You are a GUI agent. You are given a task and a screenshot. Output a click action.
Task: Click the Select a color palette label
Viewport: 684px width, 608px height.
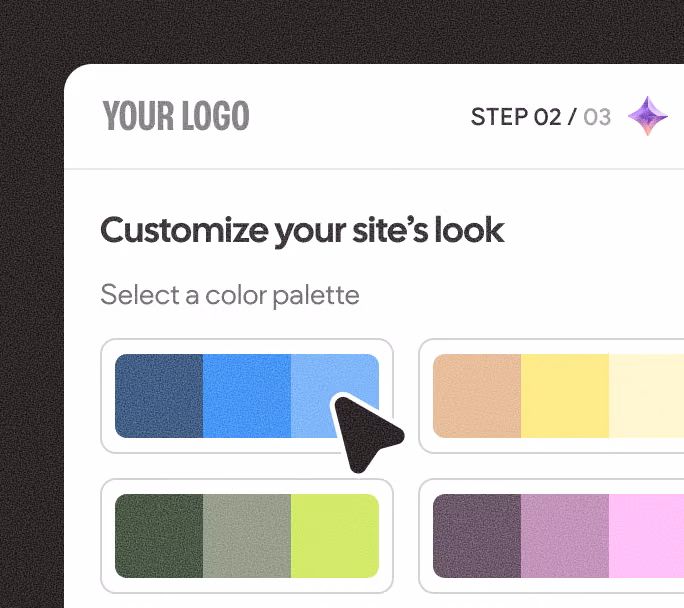point(229,295)
